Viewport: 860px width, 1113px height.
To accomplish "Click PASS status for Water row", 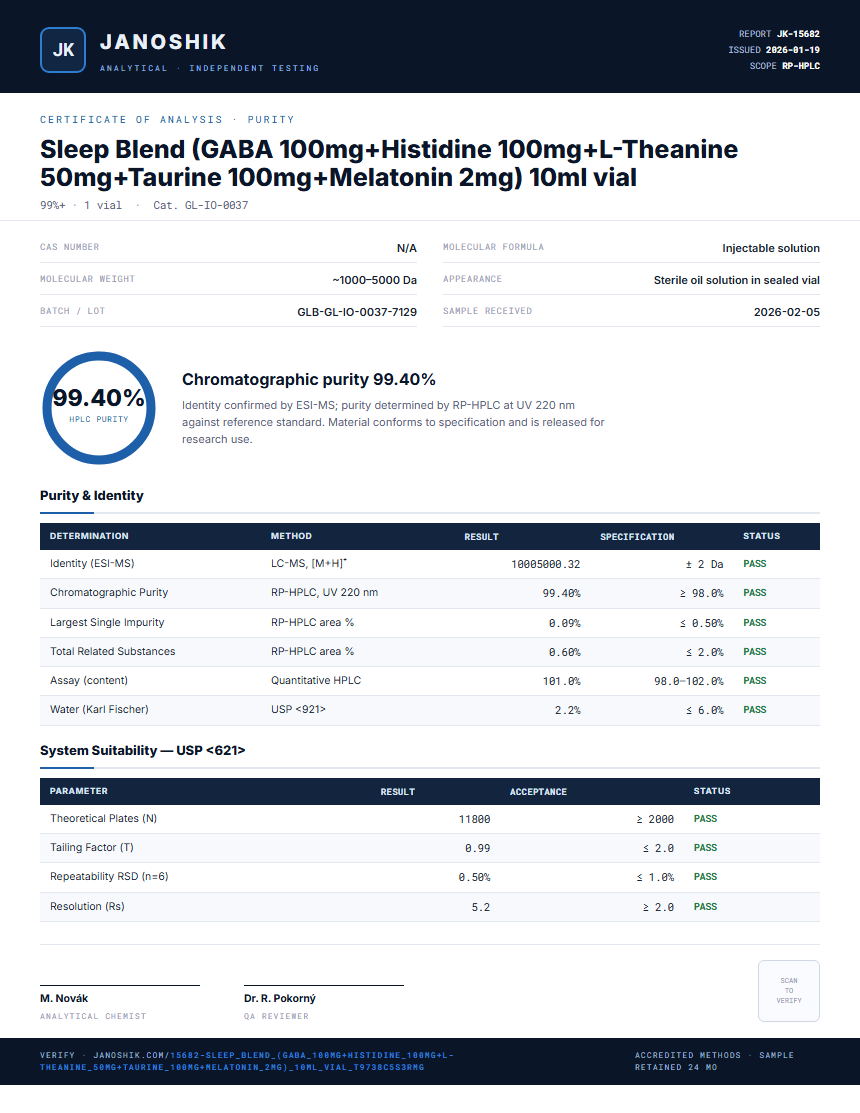I will tap(754, 710).
